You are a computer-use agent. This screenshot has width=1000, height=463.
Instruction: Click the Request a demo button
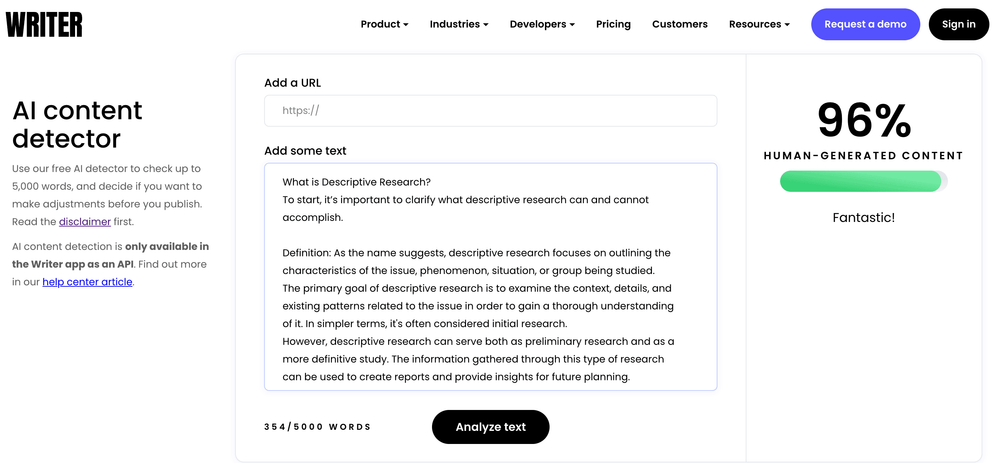tap(865, 24)
